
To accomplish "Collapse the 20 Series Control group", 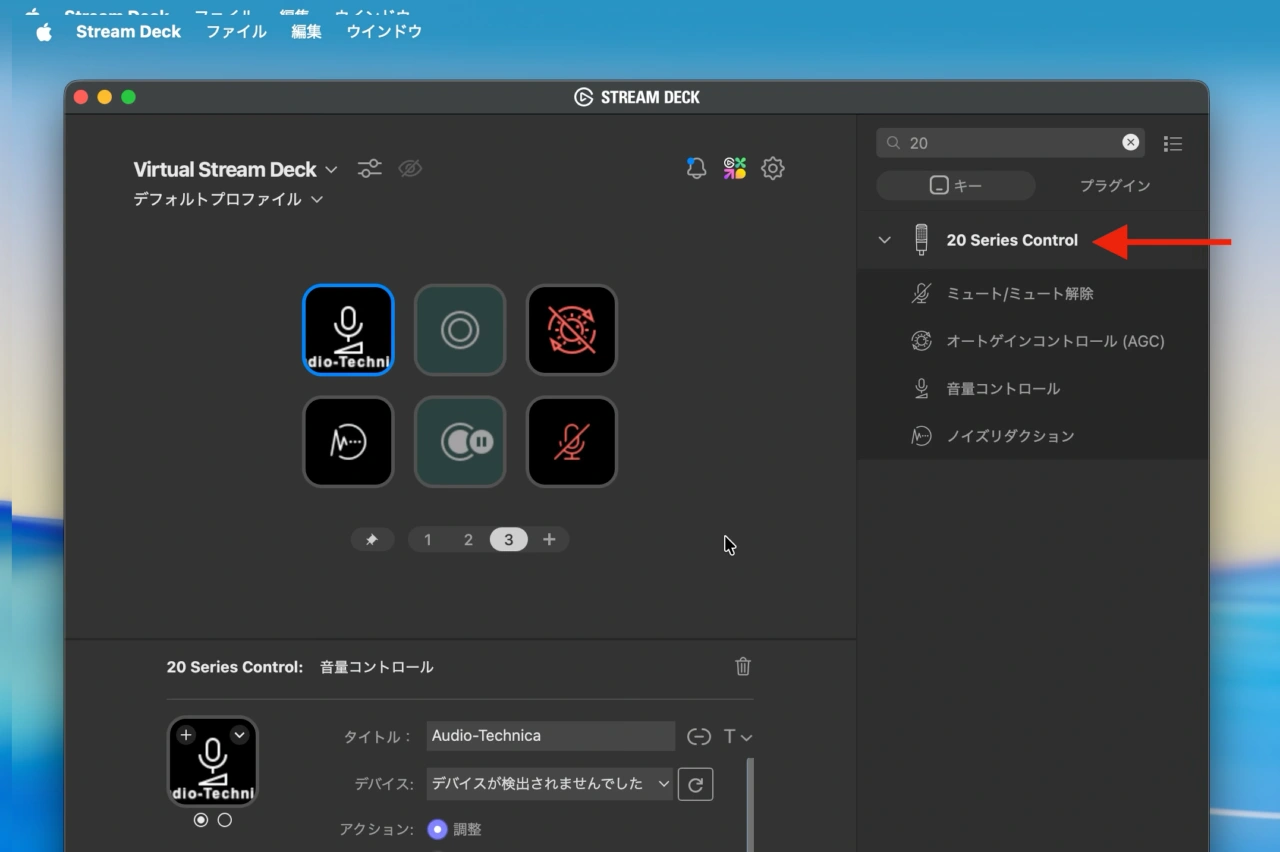I will click(x=884, y=240).
